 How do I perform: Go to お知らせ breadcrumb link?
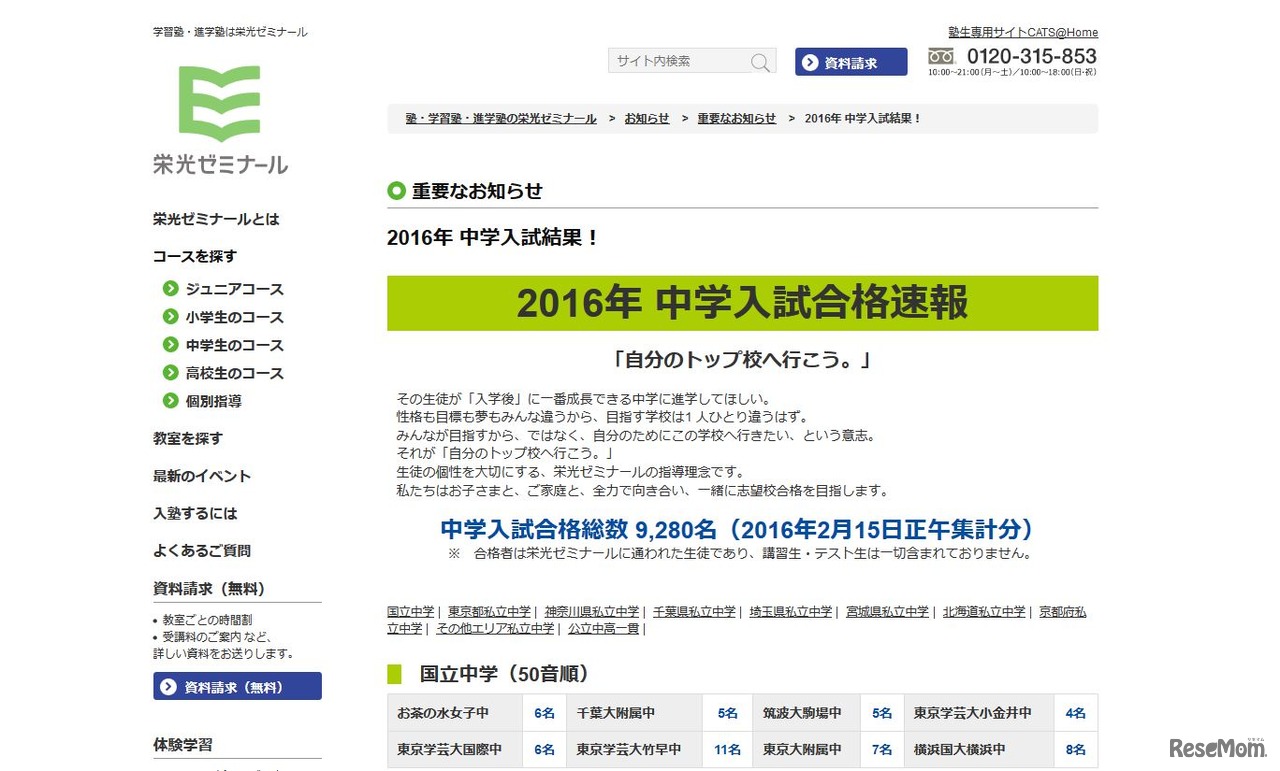point(647,118)
